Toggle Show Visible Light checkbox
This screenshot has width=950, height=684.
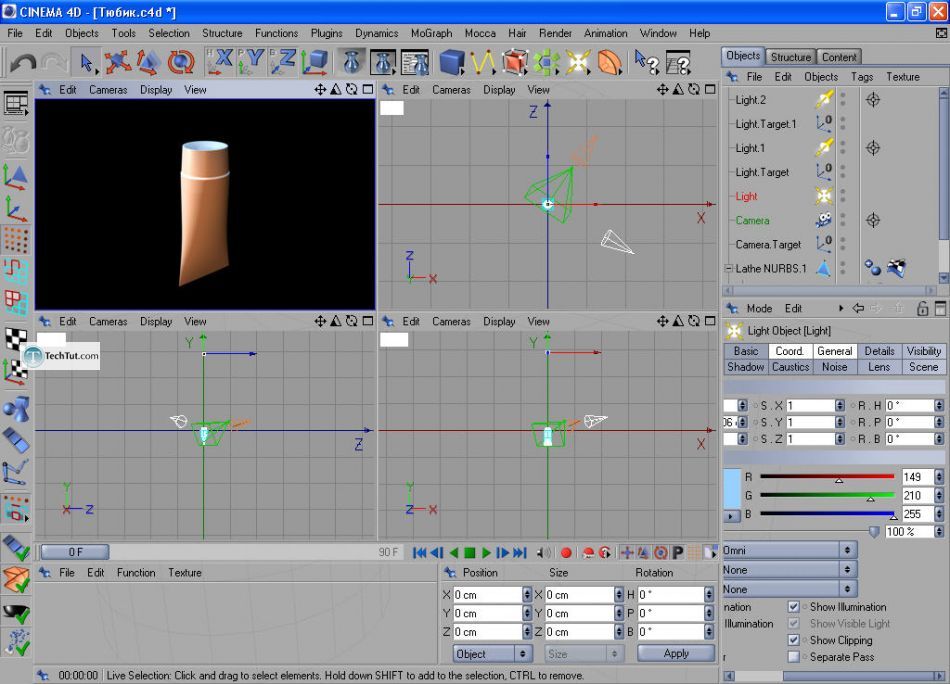click(793, 623)
